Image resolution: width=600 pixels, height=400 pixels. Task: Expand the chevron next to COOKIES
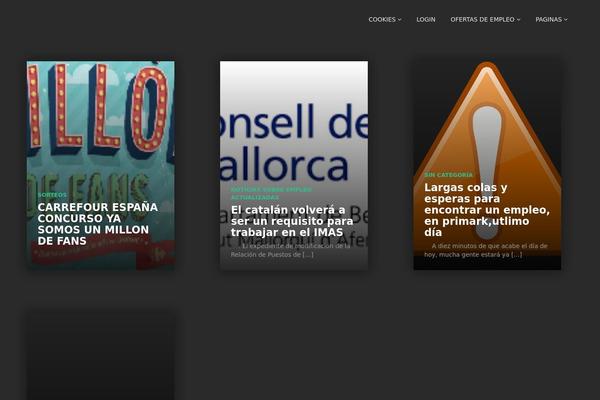[399, 20]
